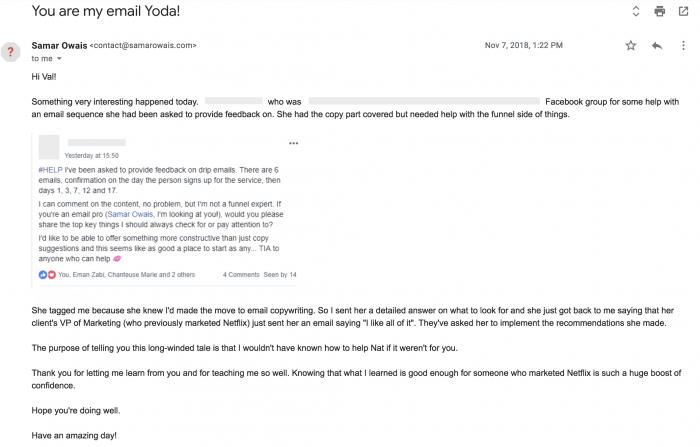Screen dimensions: 700x447
Task: Click the sender name Samar Owais
Action: (x=59, y=46)
